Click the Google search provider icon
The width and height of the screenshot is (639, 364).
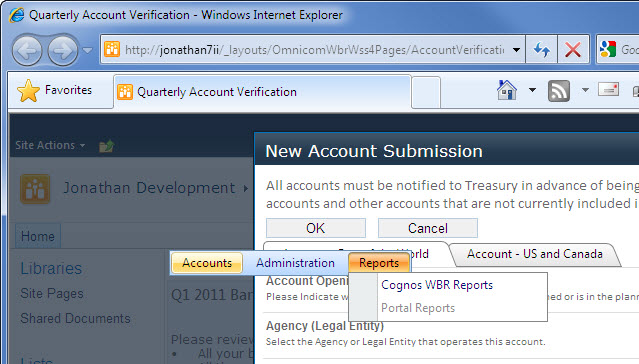[608, 49]
